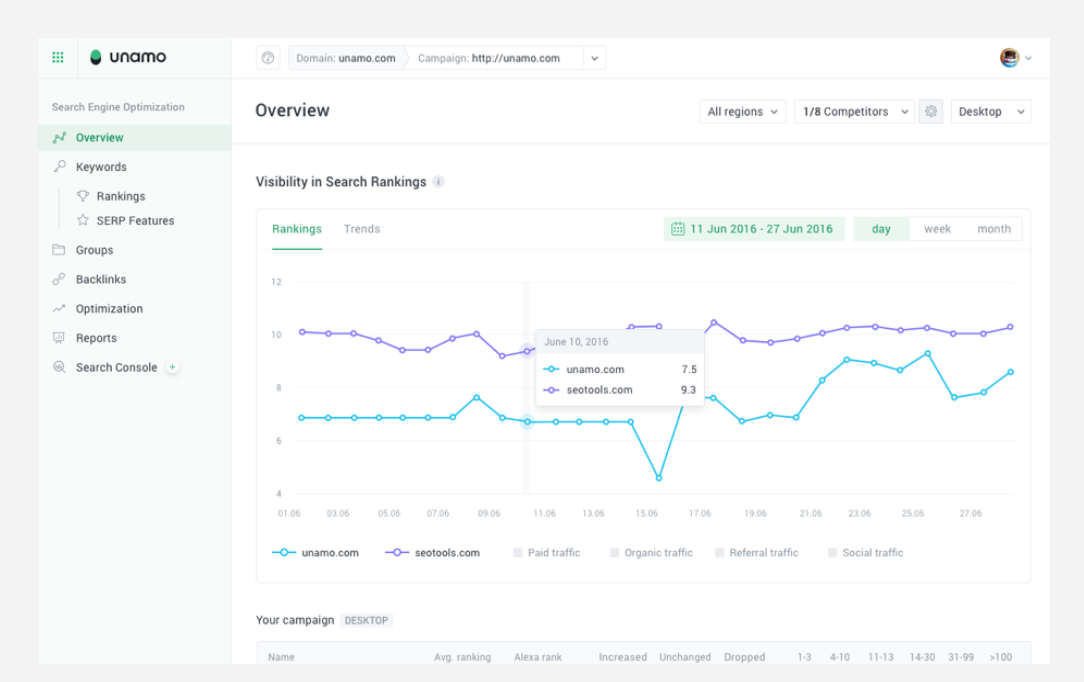Click the Optimization trend icon
Viewport: 1084px width, 682px height.
59,308
